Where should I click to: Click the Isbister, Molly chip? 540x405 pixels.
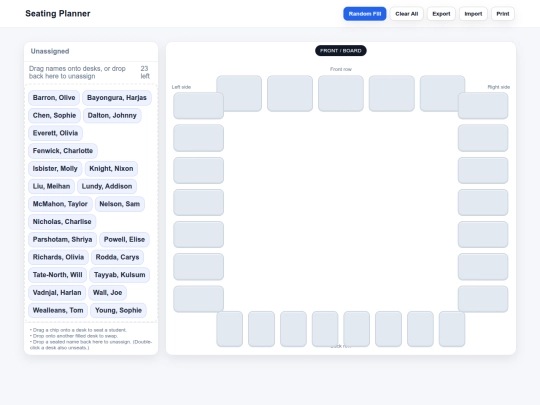point(55,169)
